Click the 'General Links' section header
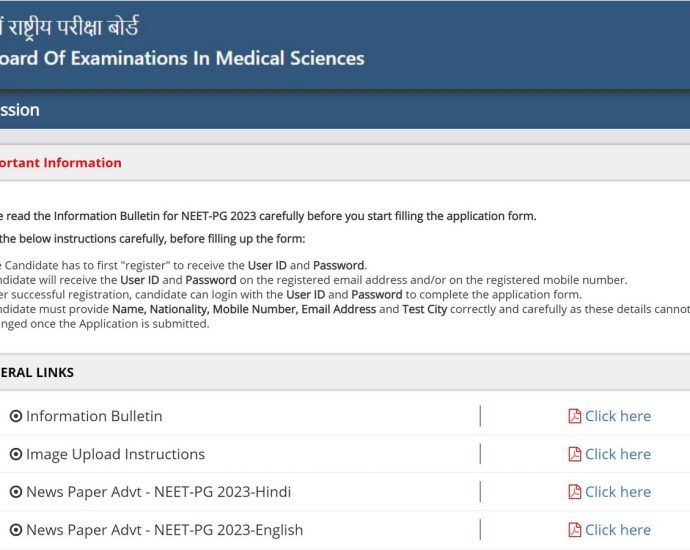Image resolution: width=690 pixels, height=550 pixels. 38,372
